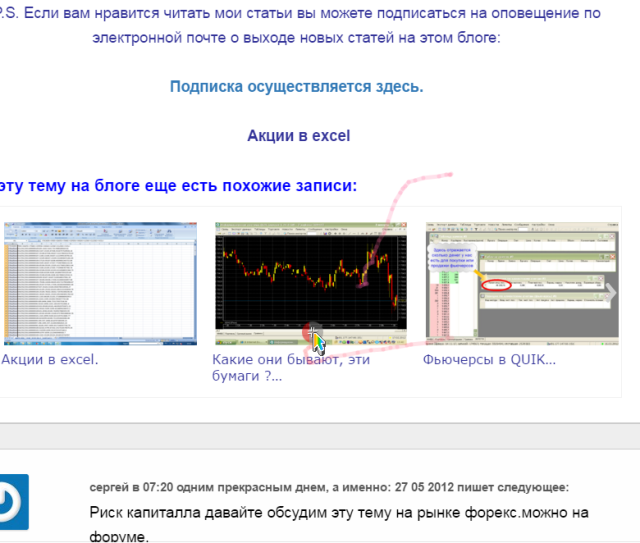
Task: Click the commenter name 'сергей'
Action: [x=109, y=487]
